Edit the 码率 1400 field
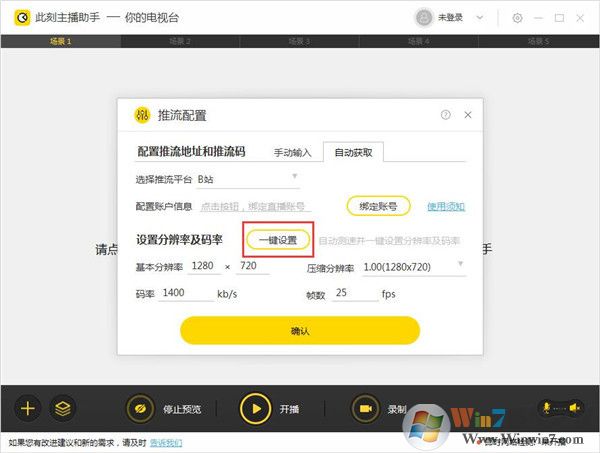Screen dimensions: 600x453 click(186, 293)
